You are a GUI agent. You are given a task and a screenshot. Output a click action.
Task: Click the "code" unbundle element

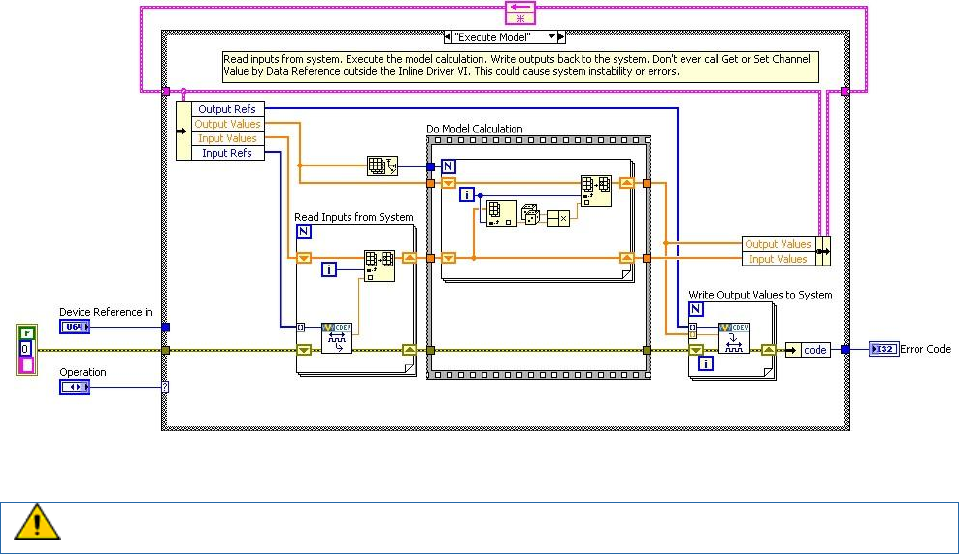(815, 350)
